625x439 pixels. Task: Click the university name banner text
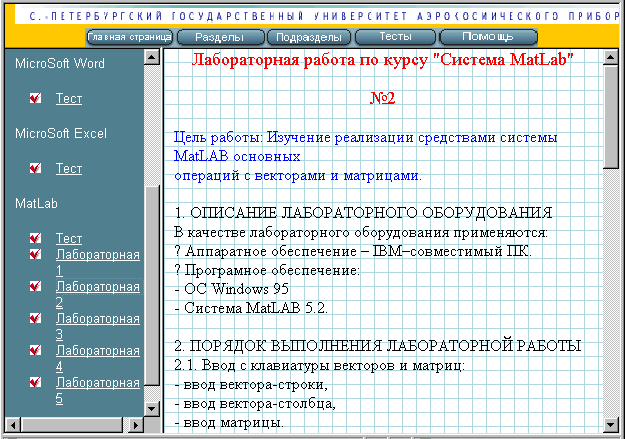click(x=324, y=16)
